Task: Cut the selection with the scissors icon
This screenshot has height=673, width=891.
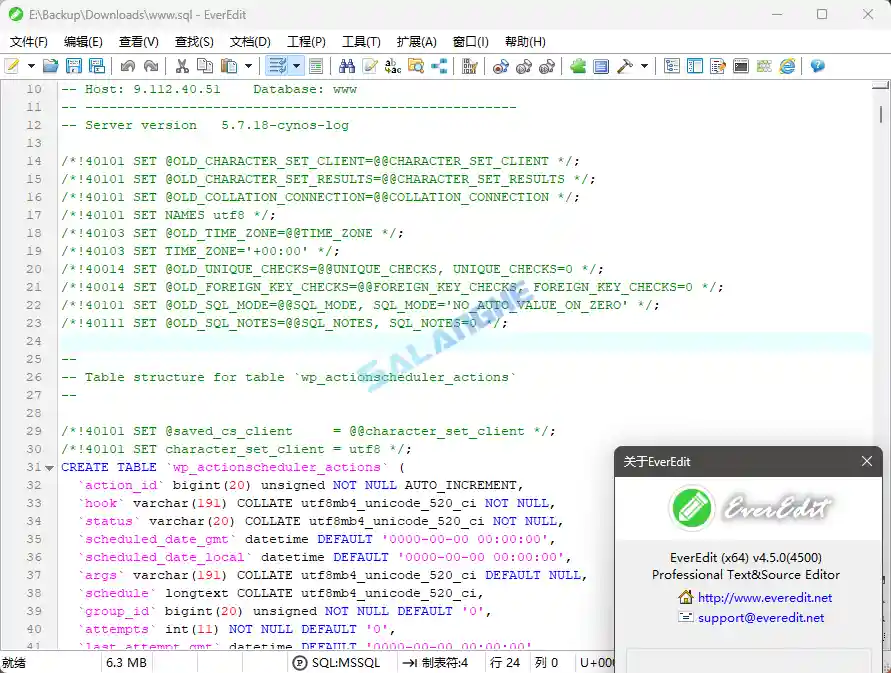Action: tap(182, 66)
